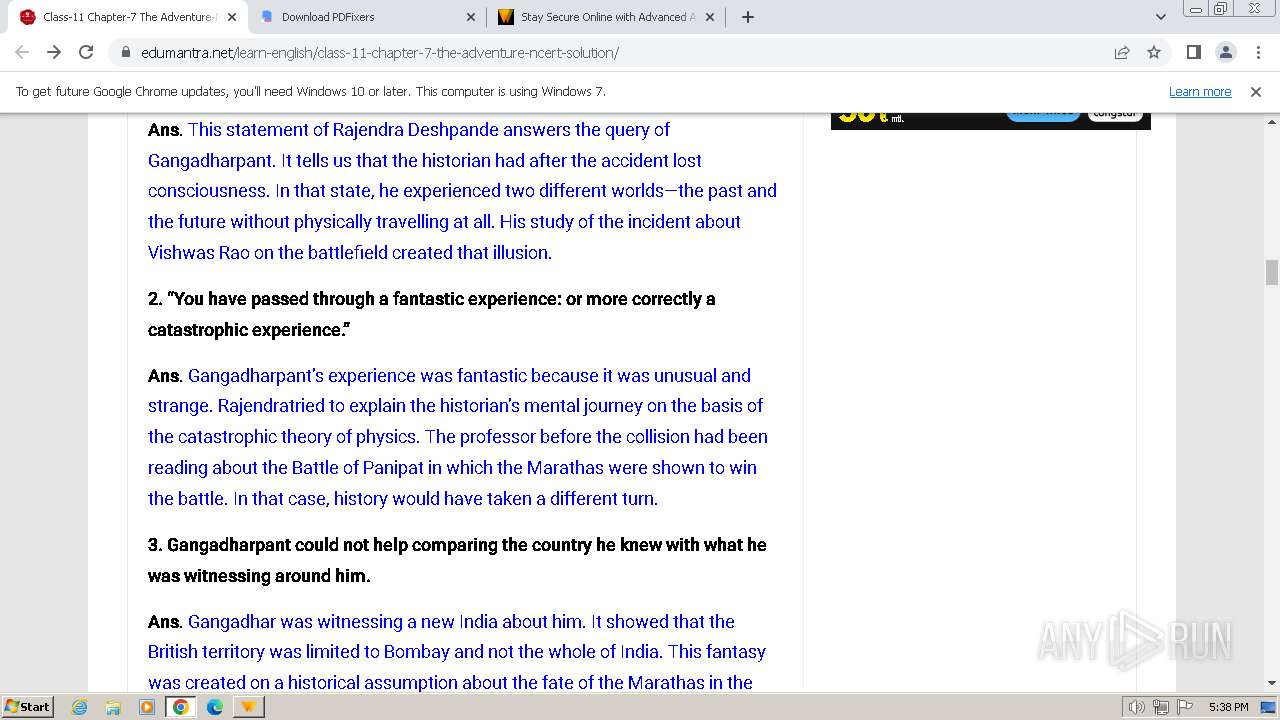1280x720 pixels.
Task: Go back to previous page
Action: click(22, 52)
